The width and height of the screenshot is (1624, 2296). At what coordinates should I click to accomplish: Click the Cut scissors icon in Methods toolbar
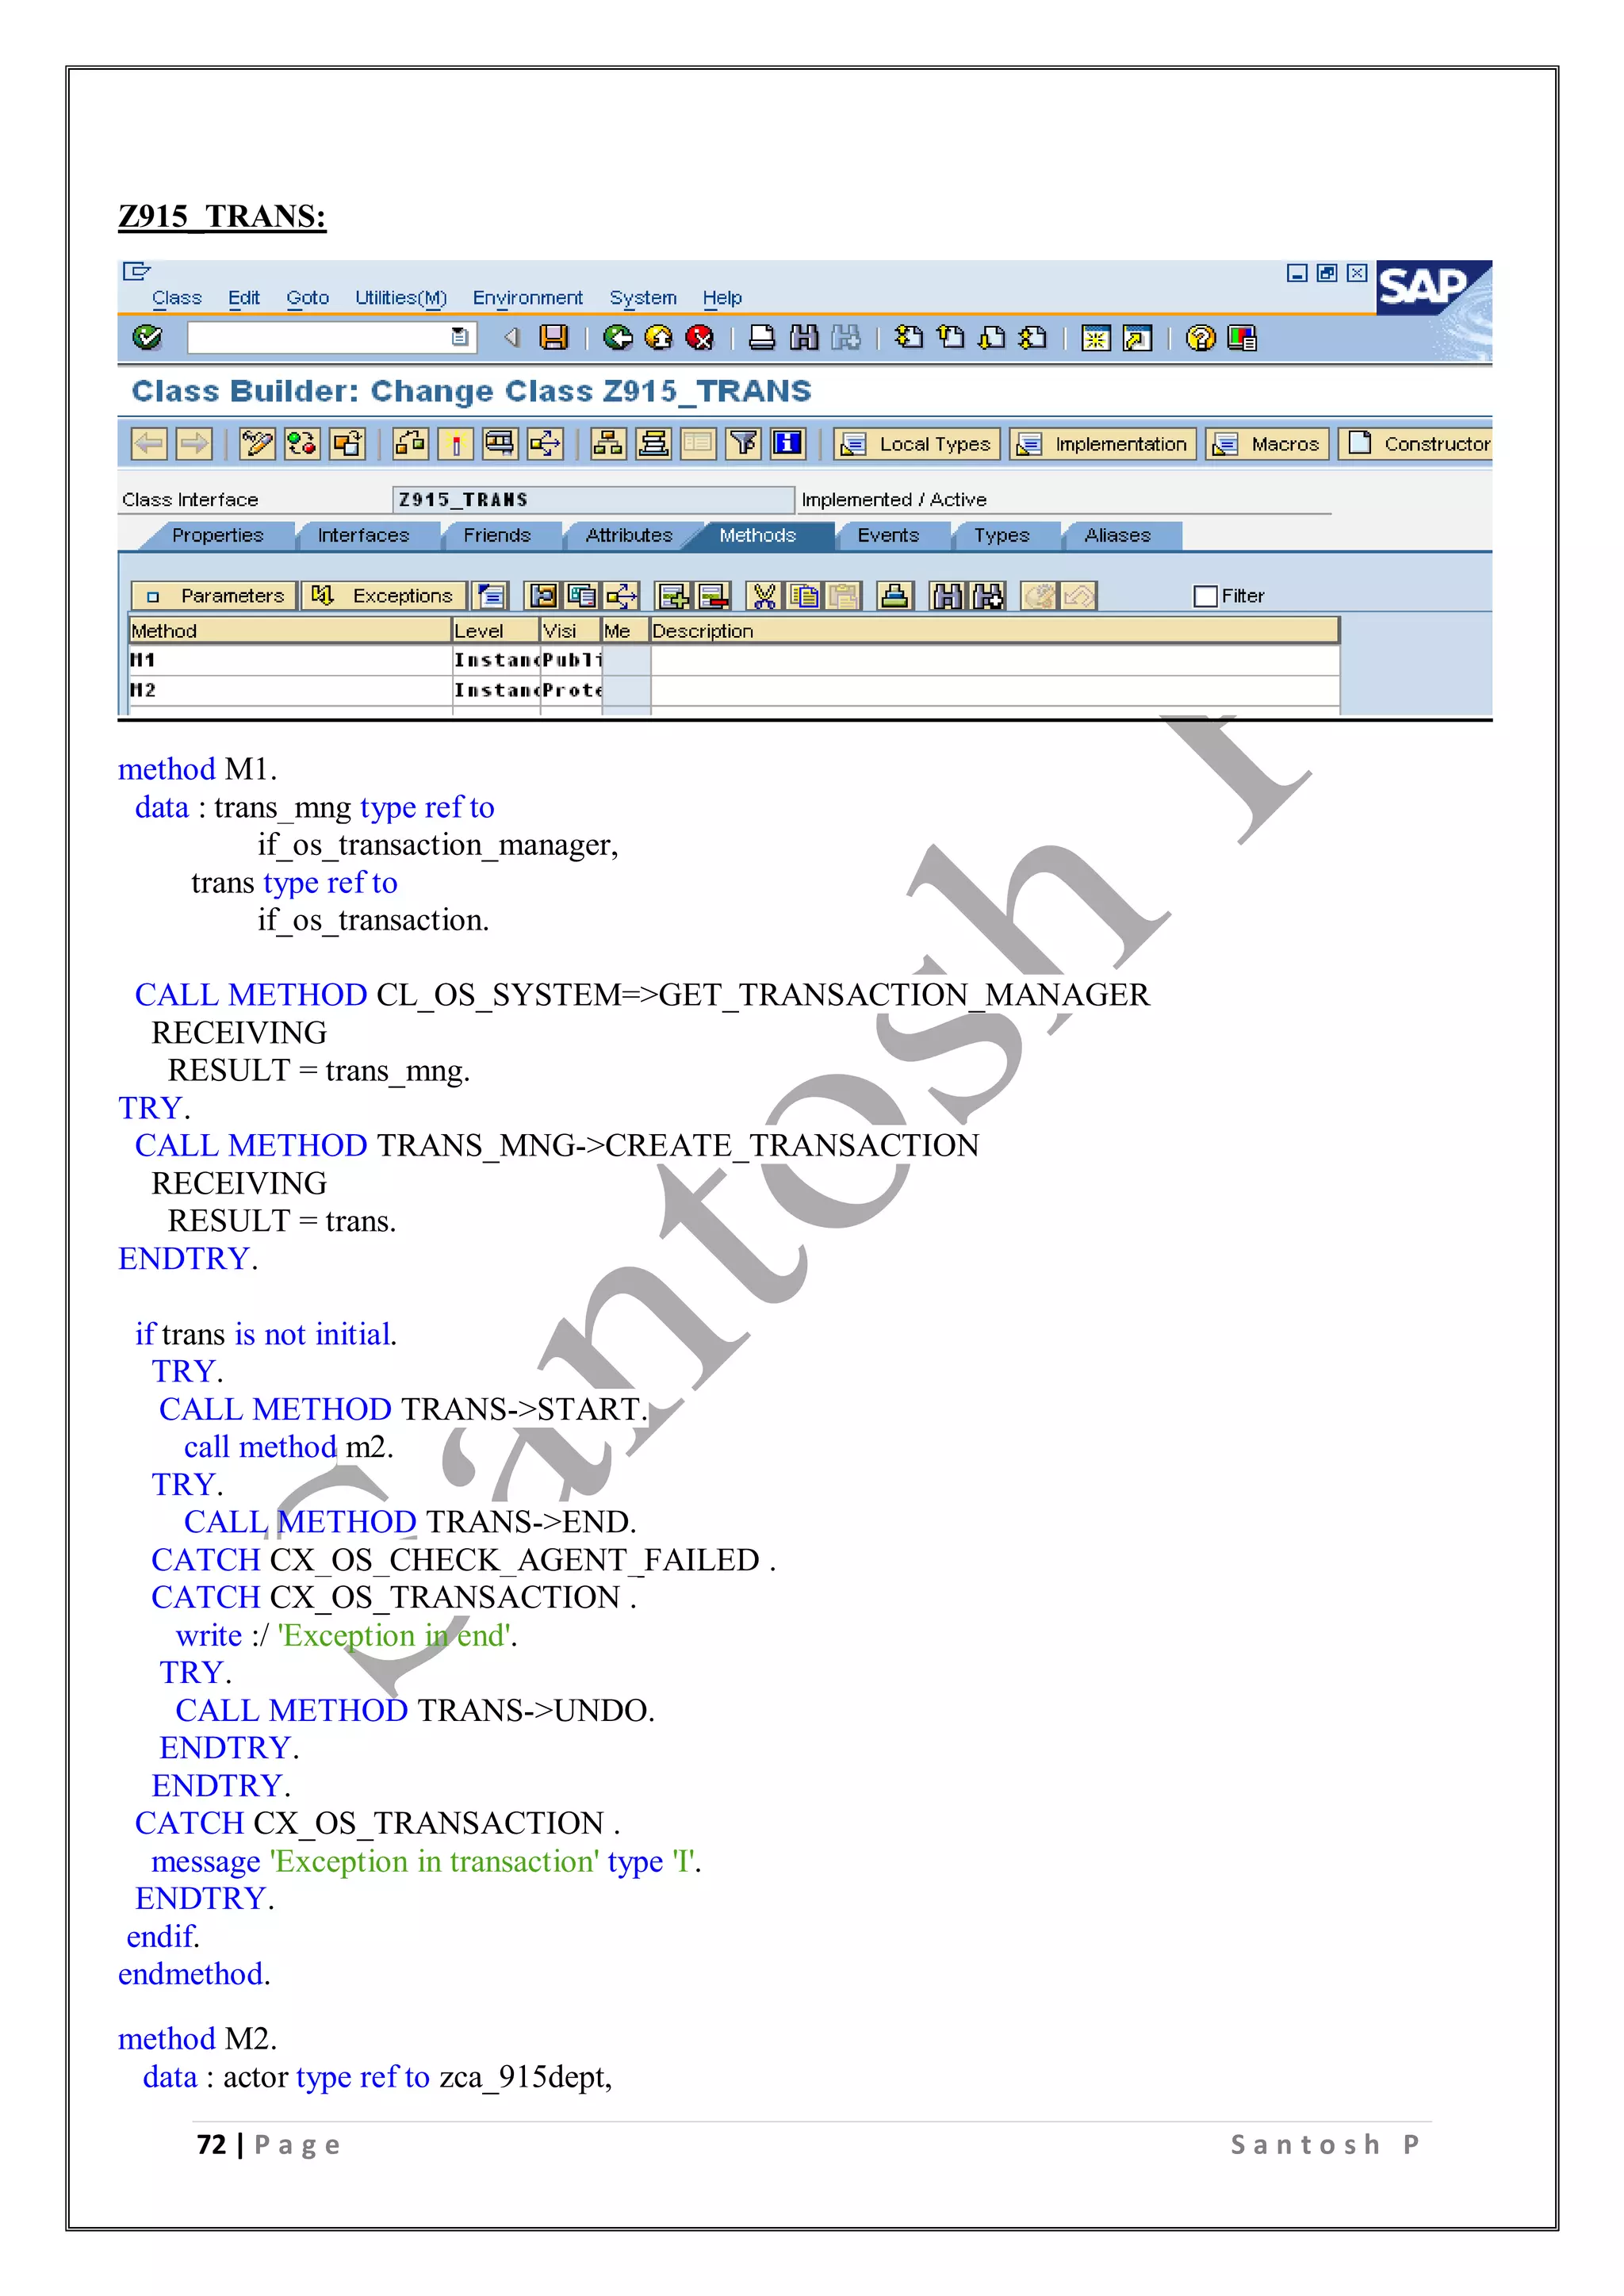tap(764, 596)
